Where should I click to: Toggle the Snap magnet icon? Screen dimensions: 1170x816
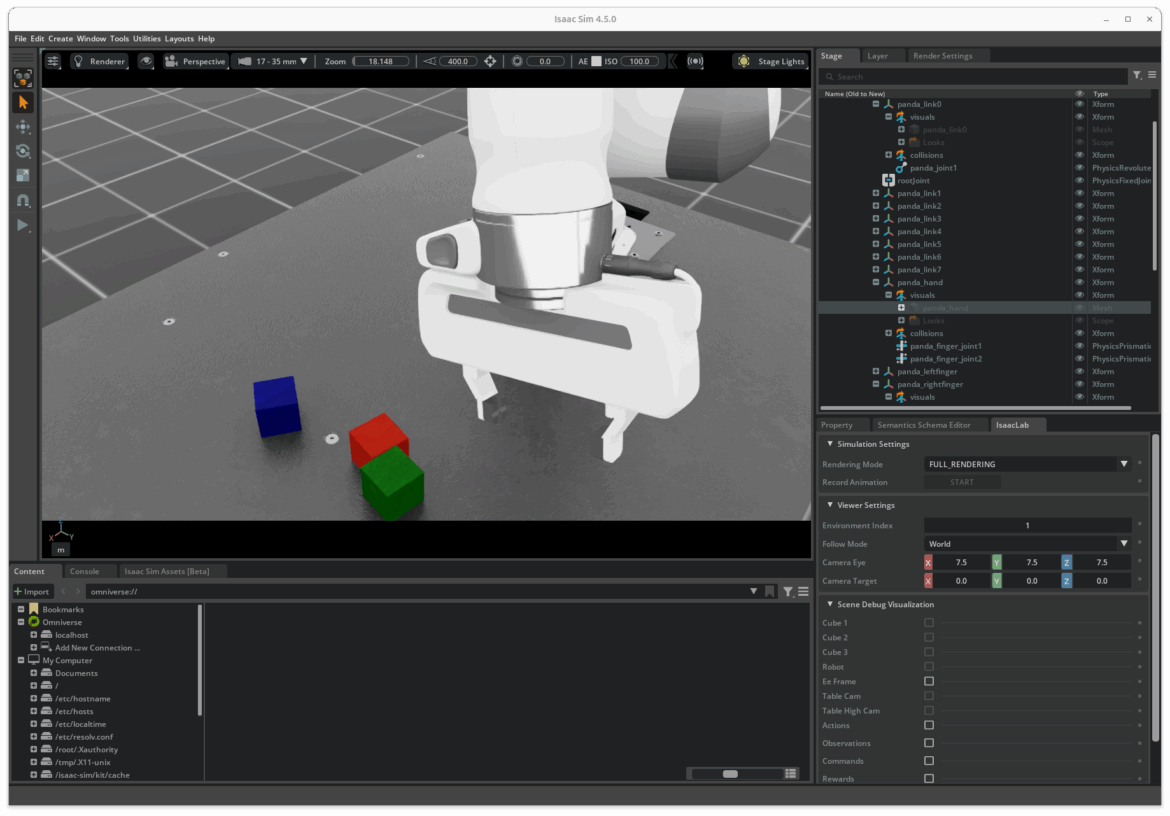(x=22, y=200)
